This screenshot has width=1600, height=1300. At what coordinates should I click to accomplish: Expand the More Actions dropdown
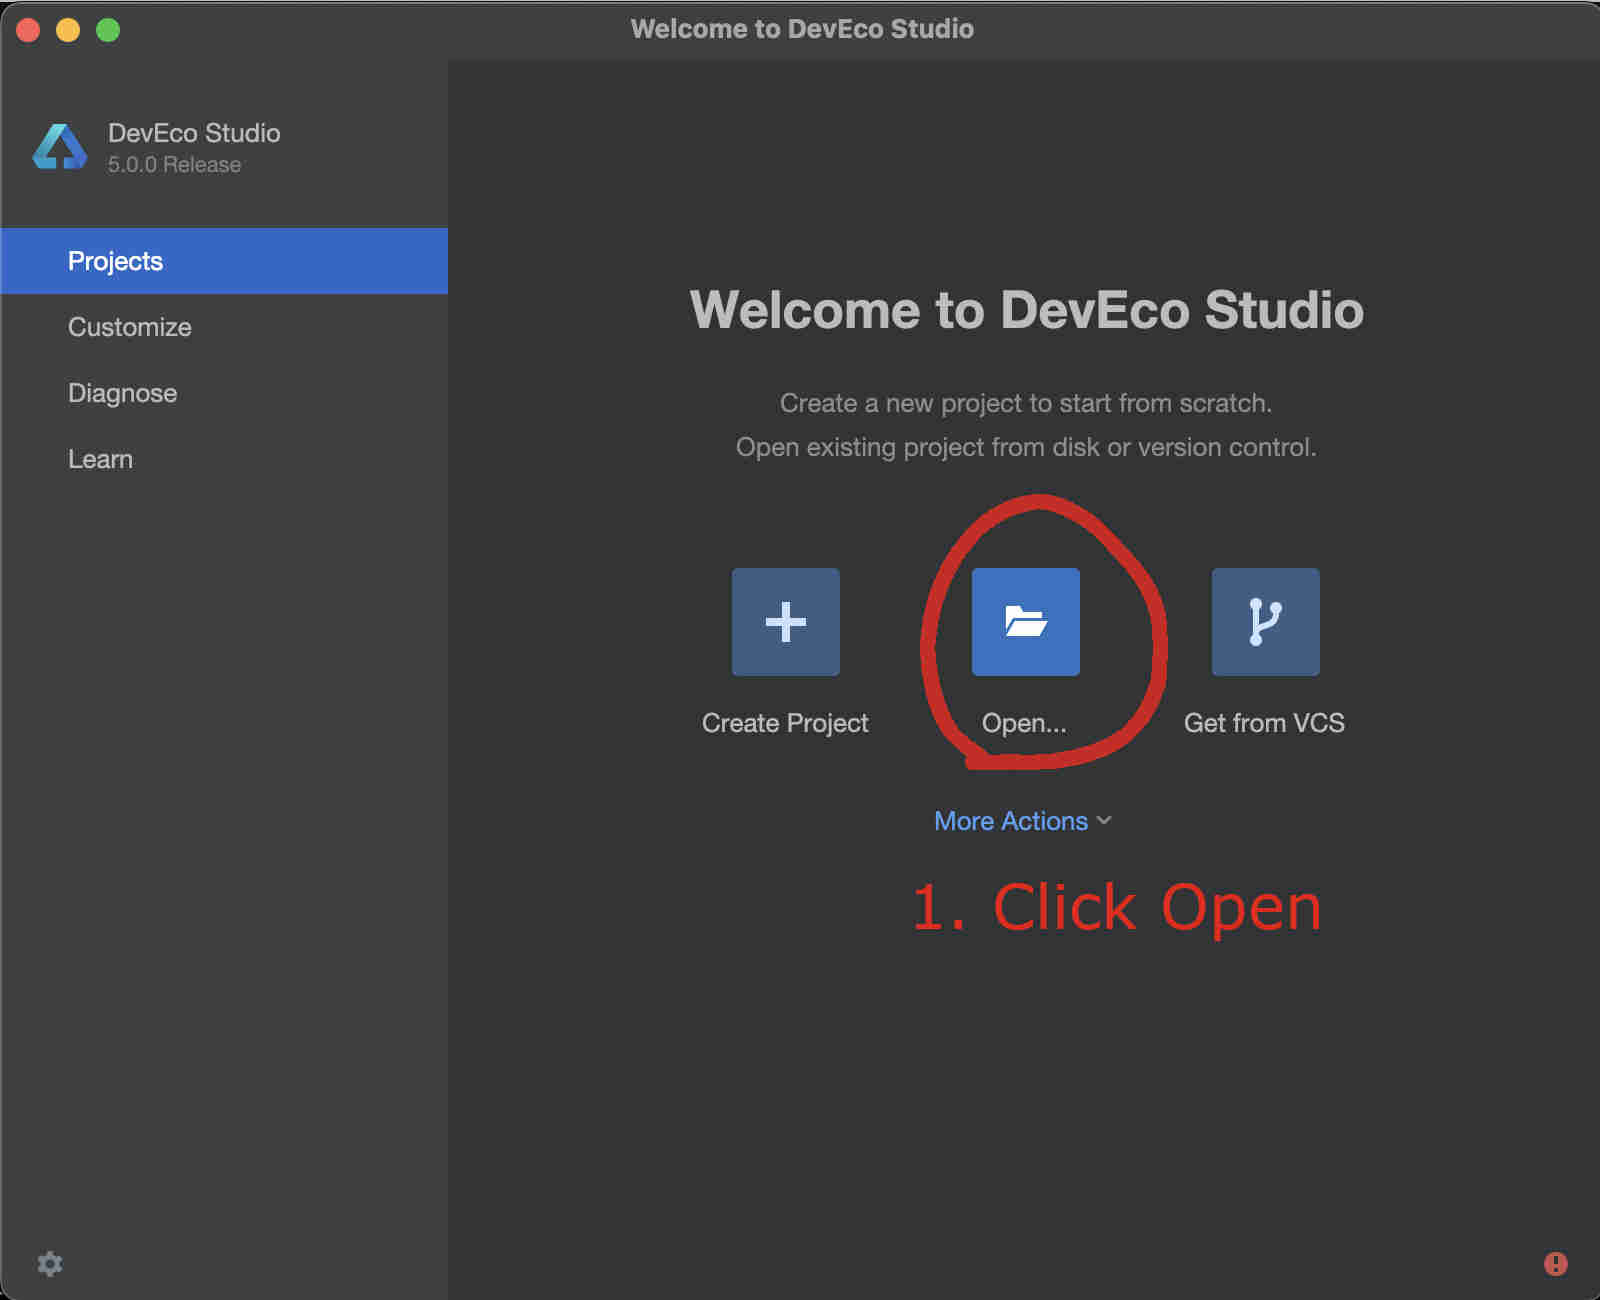pyautogui.click(x=1023, y=821)
